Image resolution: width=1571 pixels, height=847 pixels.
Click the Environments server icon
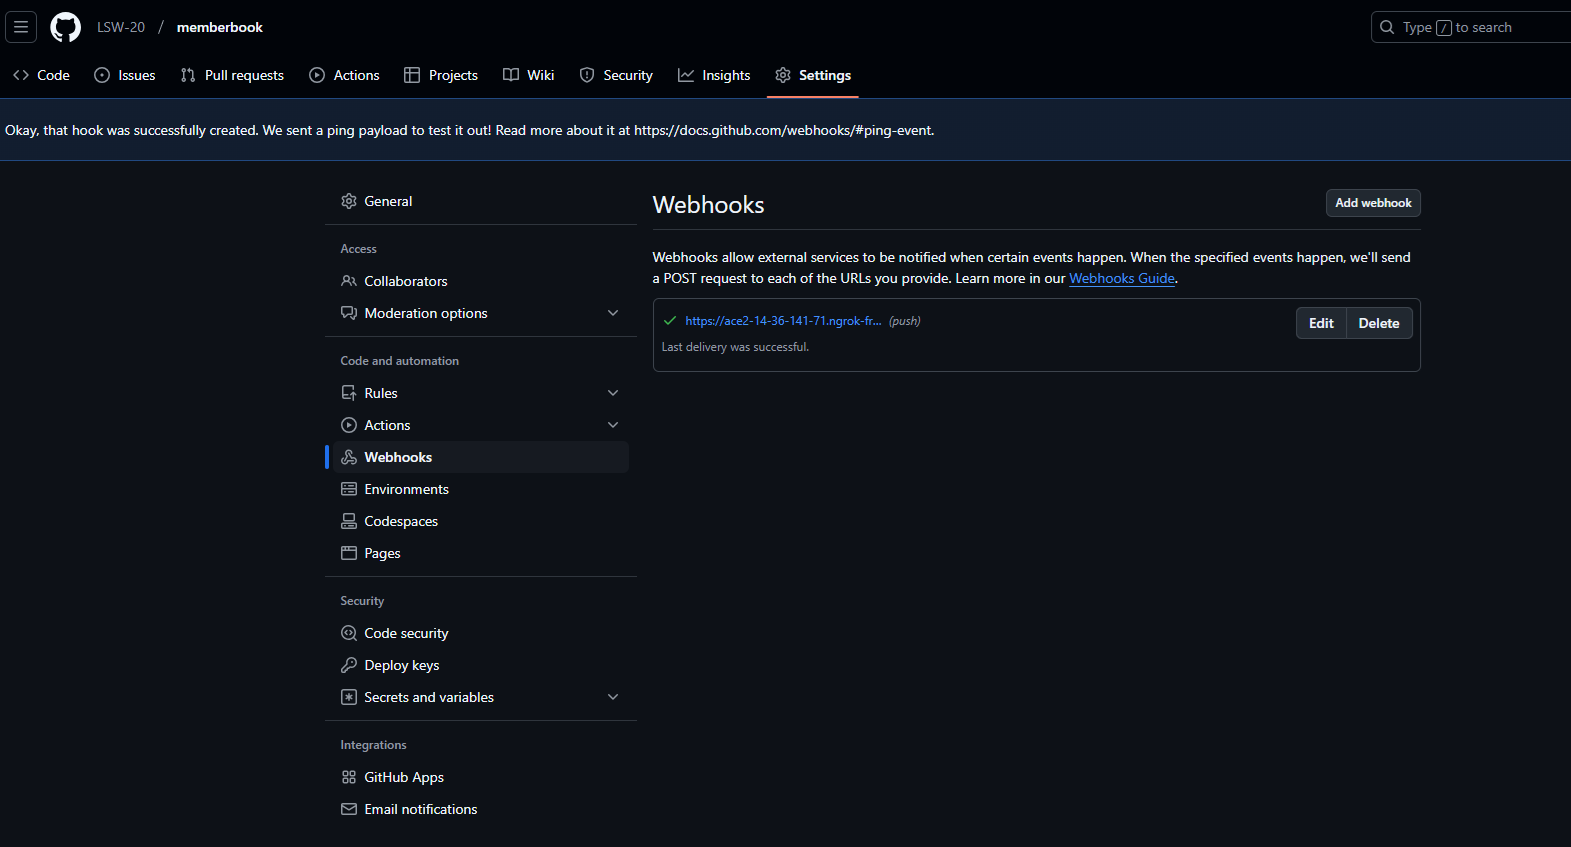click(x=349, y=489)
